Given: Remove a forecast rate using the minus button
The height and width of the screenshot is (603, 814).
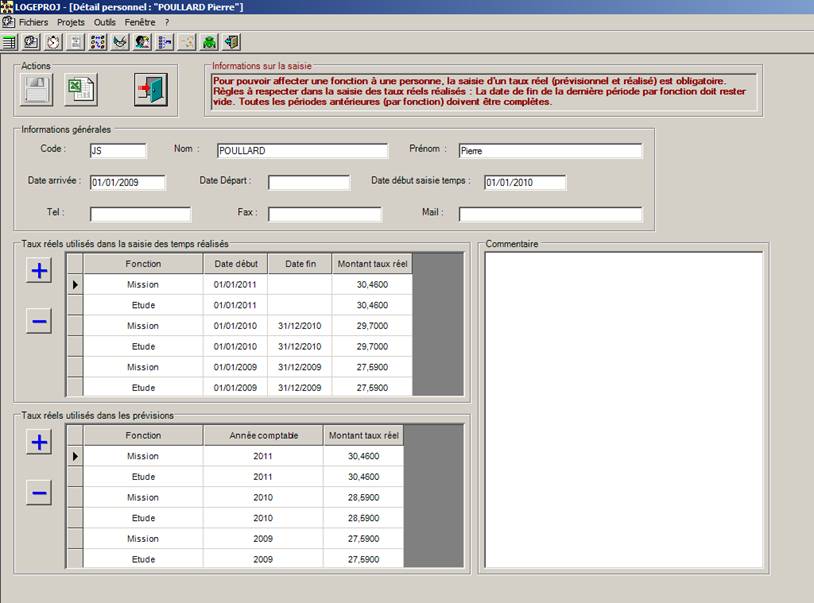Looking at the screenshot, I should tap(38, 492).
